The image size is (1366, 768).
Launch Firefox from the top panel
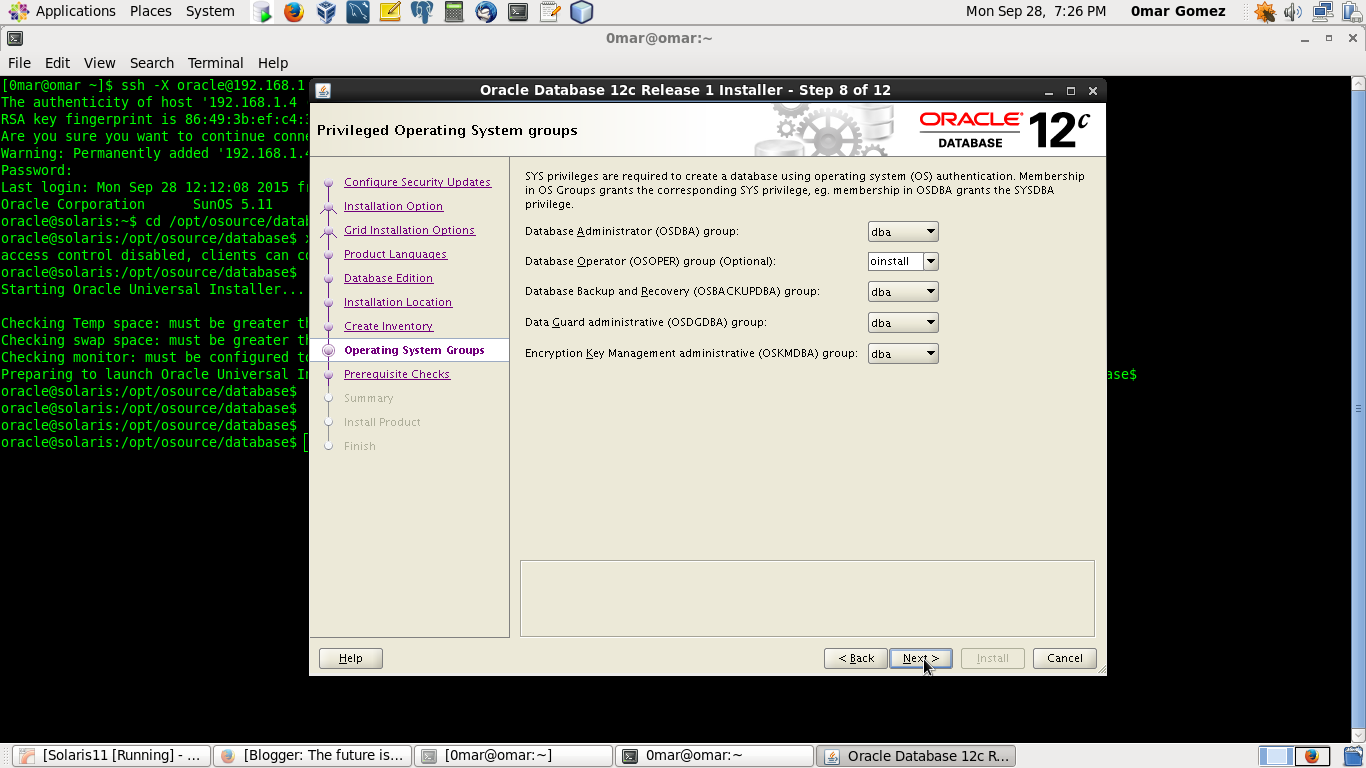293,12
